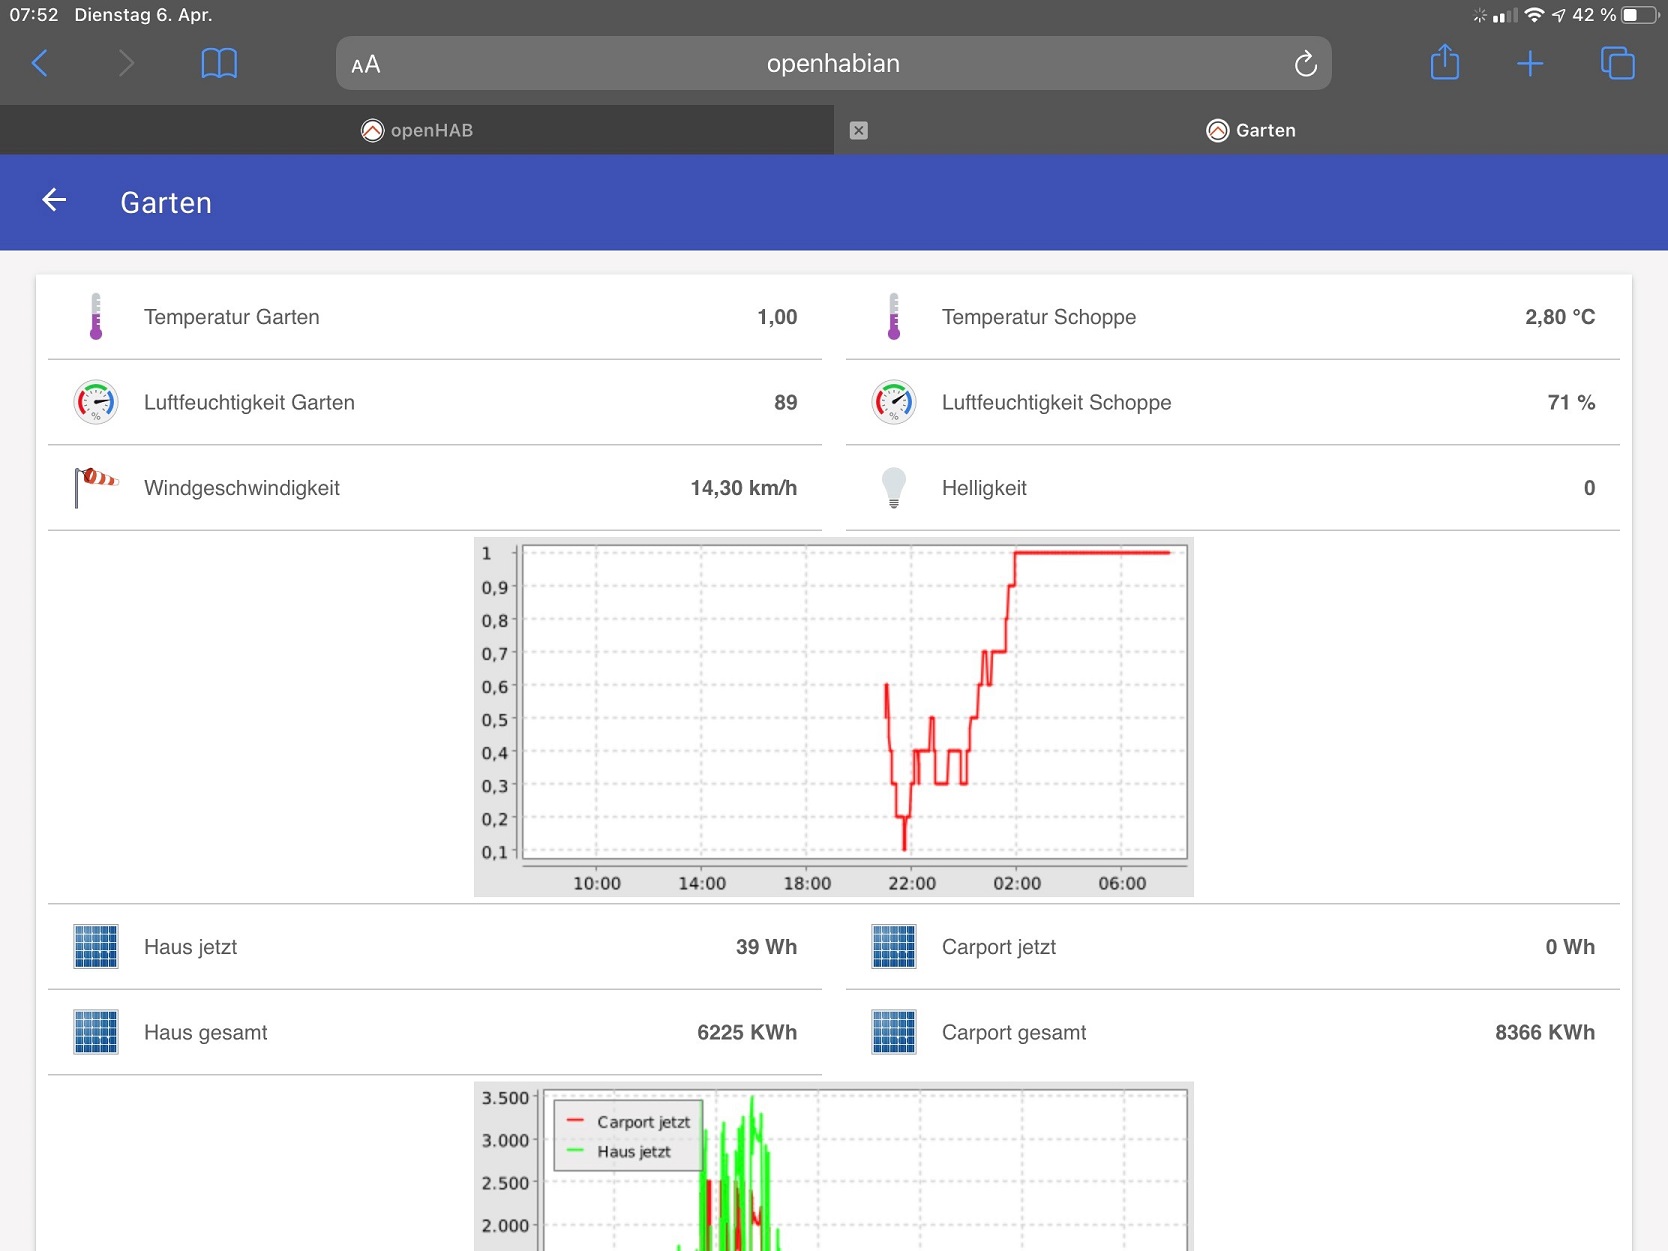Click the Luftfeuchtigkeit Garten gauge icon
1668x1251 pixels.
coord(96,402)
